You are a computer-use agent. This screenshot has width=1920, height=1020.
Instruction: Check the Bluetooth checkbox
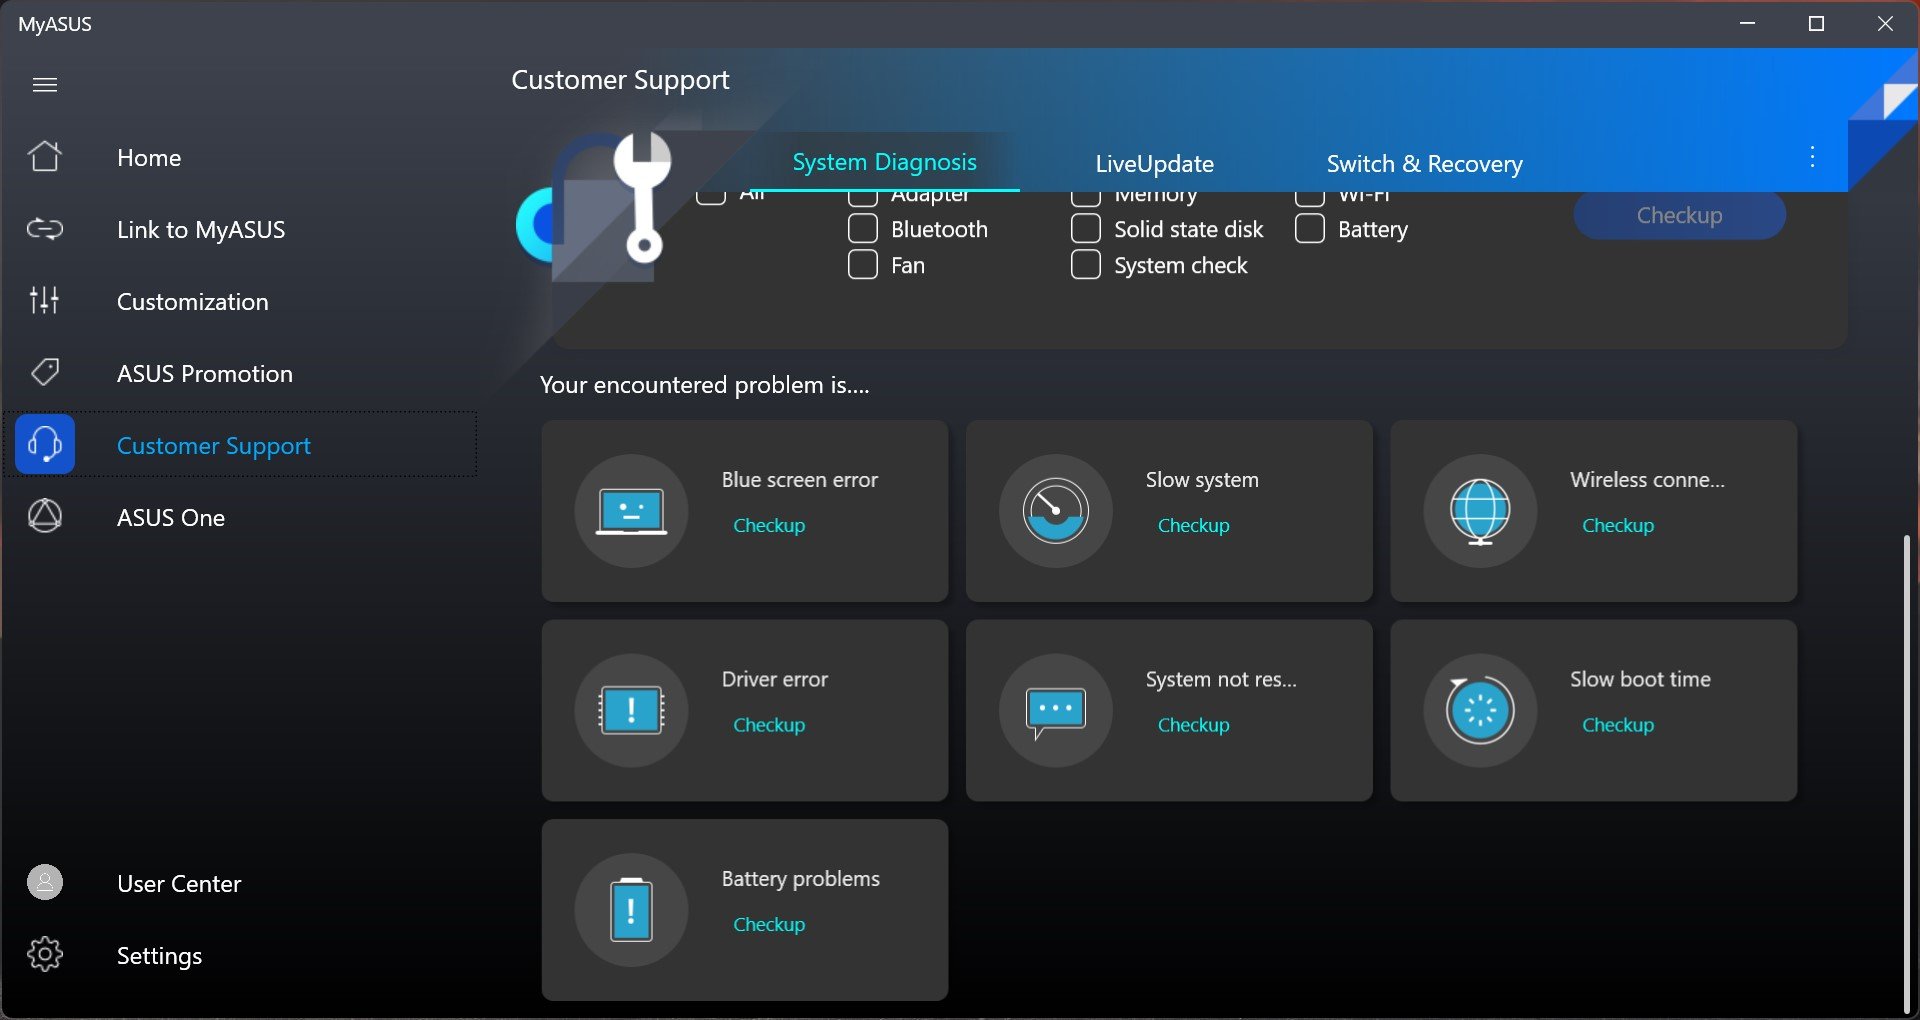863,229
